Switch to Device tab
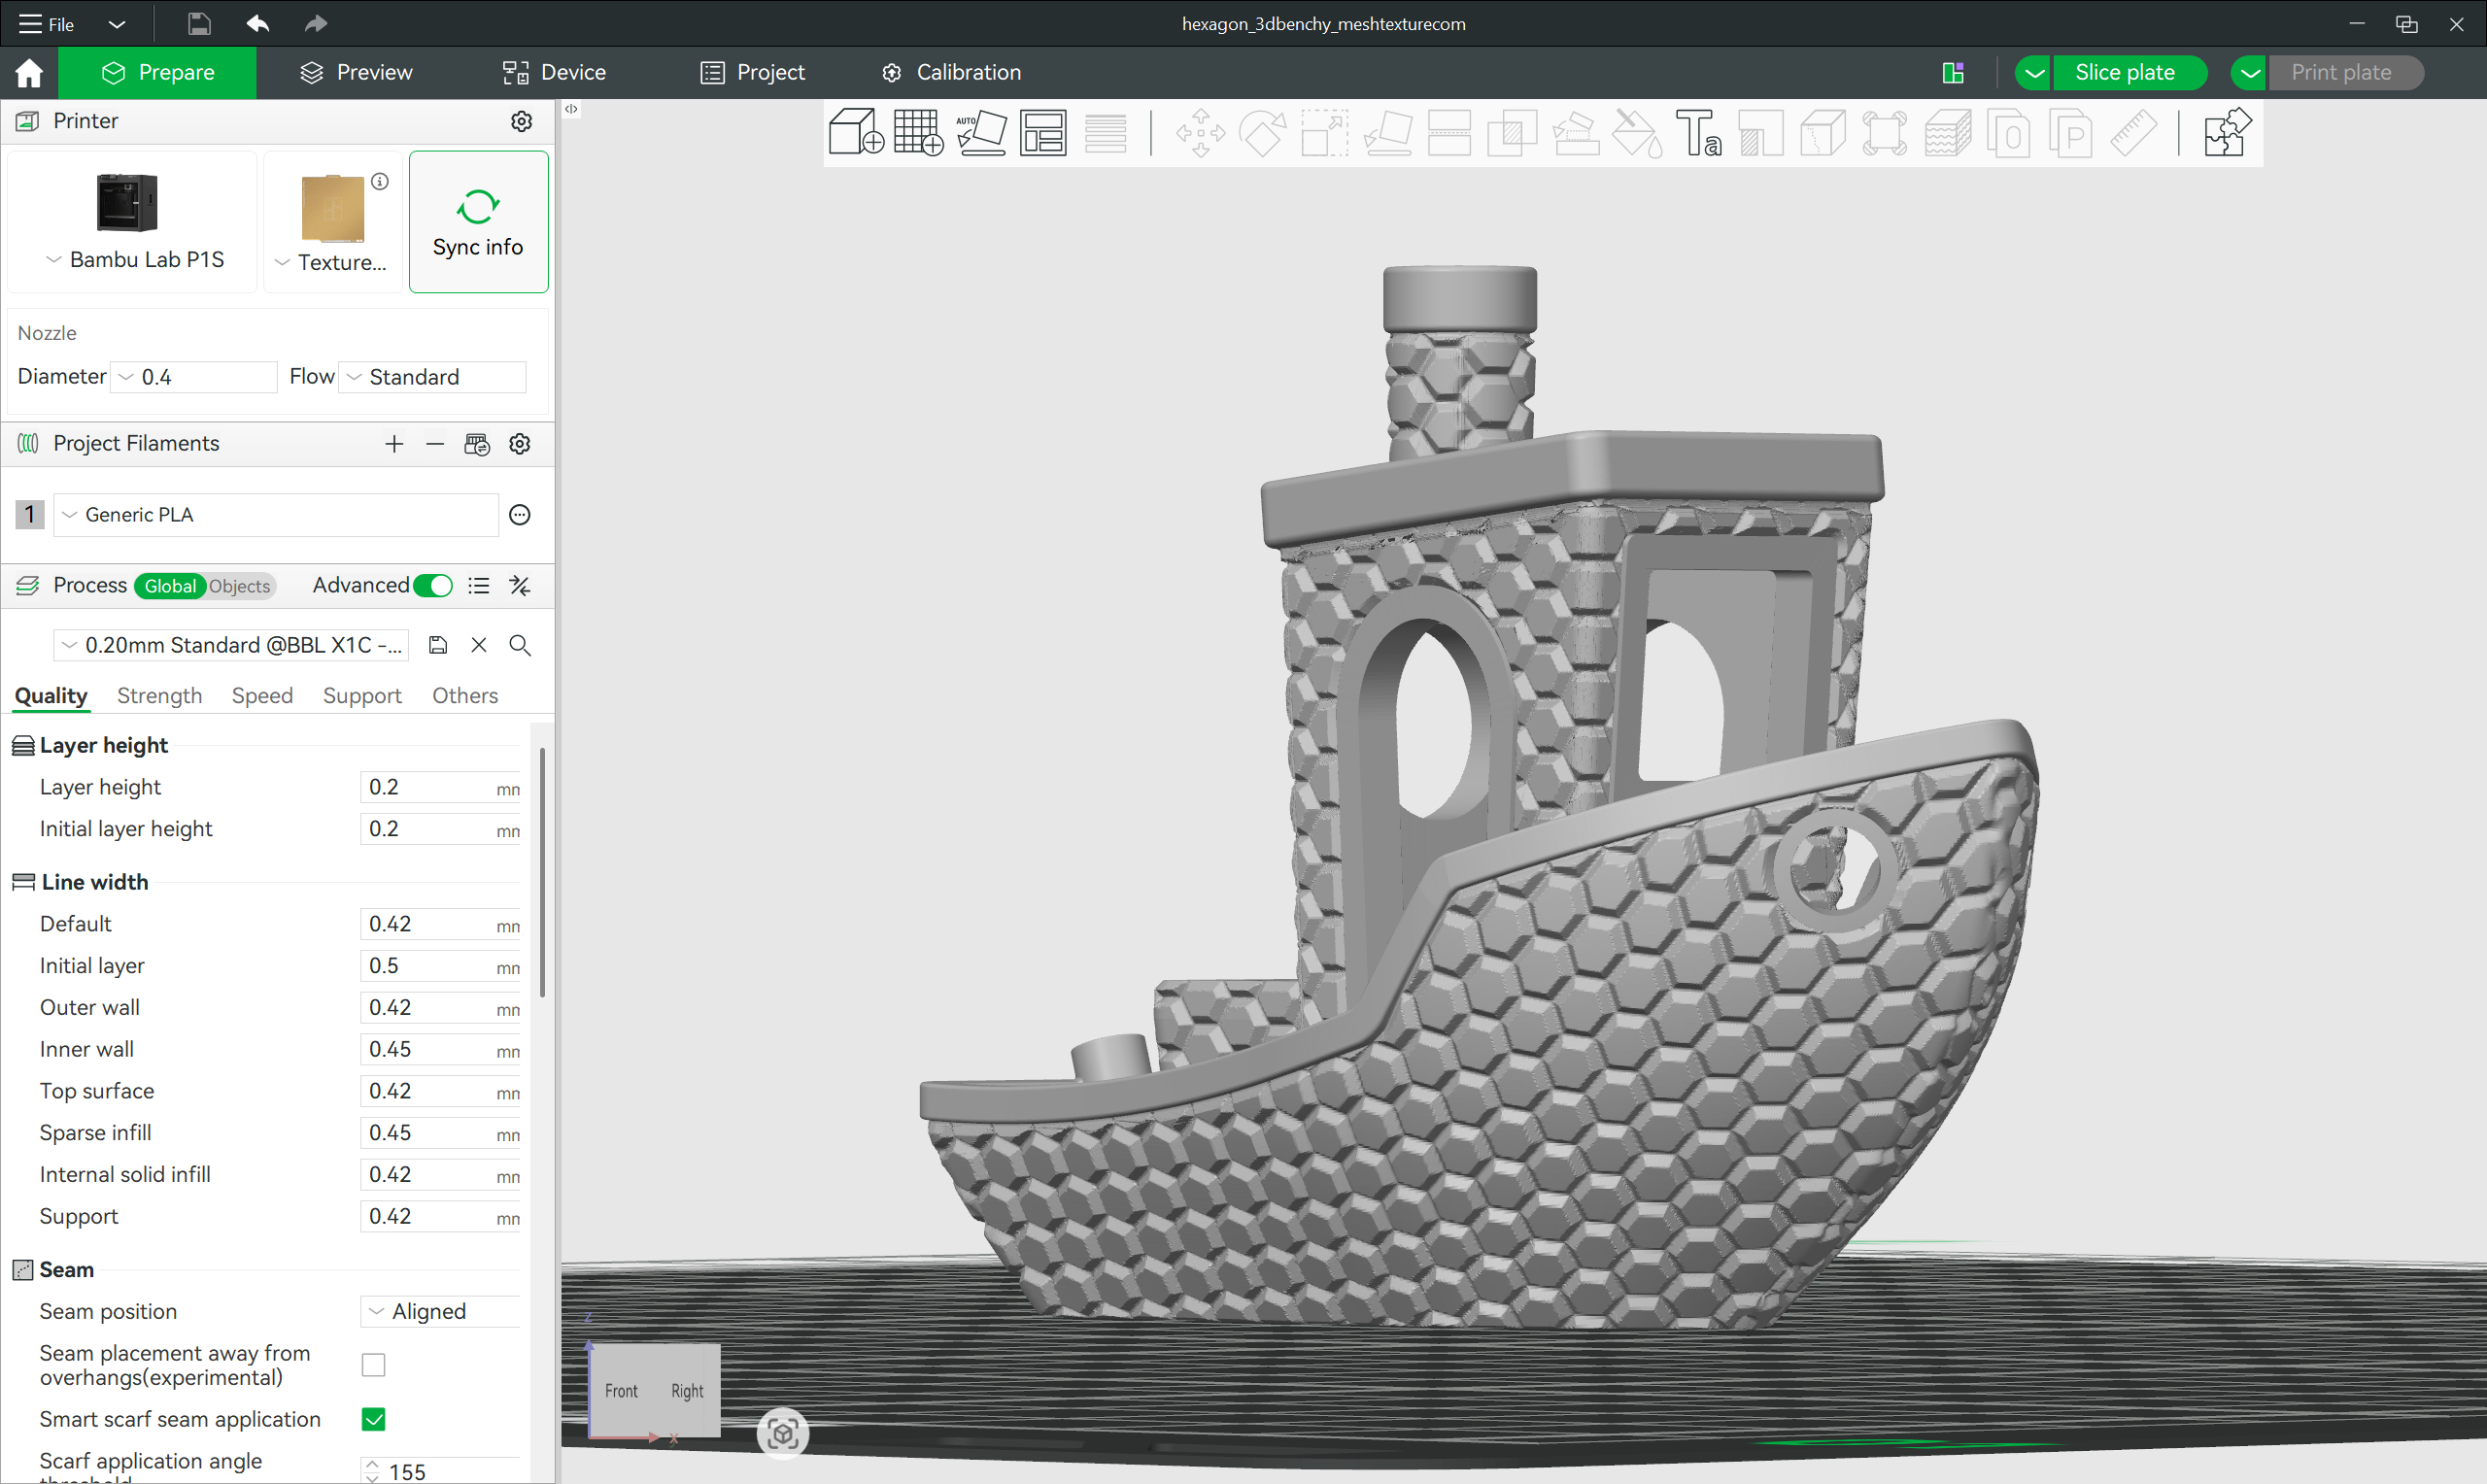 pos(554,72)
